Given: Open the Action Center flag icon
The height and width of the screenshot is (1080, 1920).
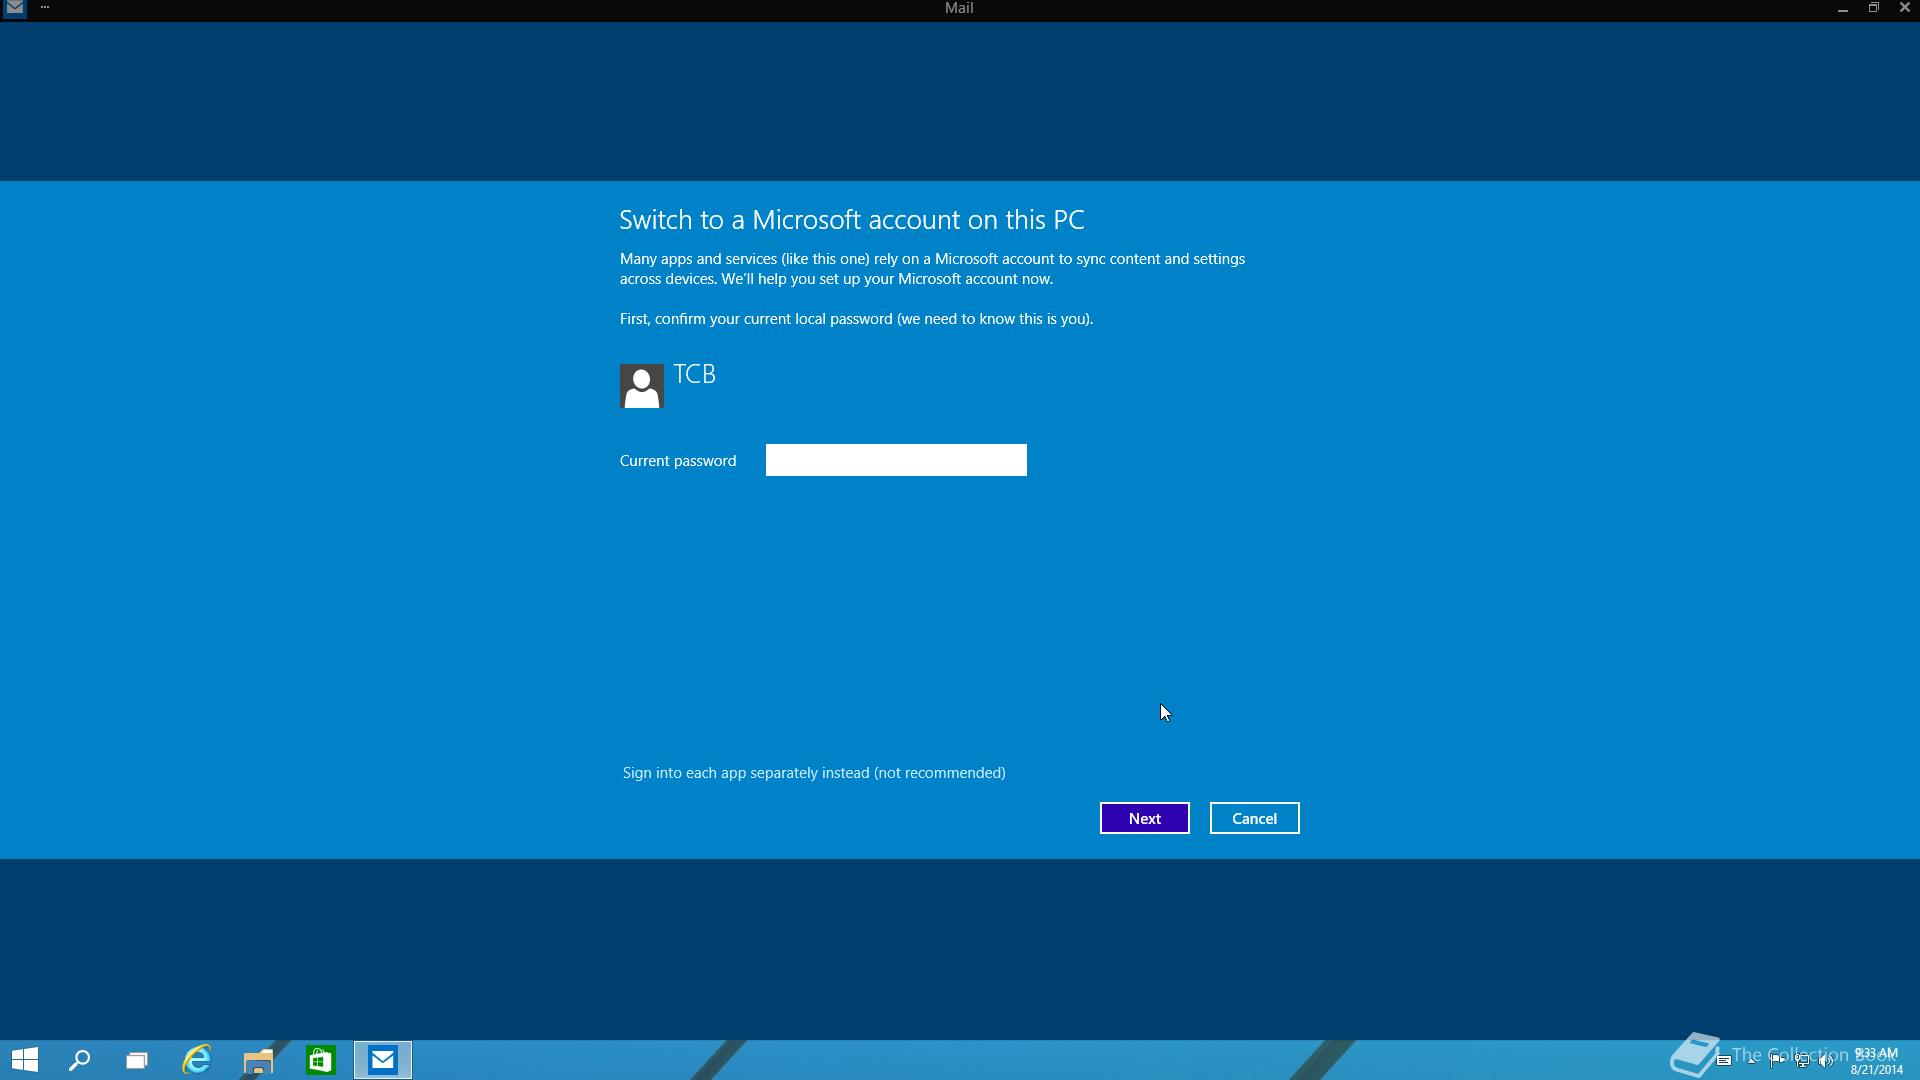Looking at the screenshot, I should coord(1777,1061).
